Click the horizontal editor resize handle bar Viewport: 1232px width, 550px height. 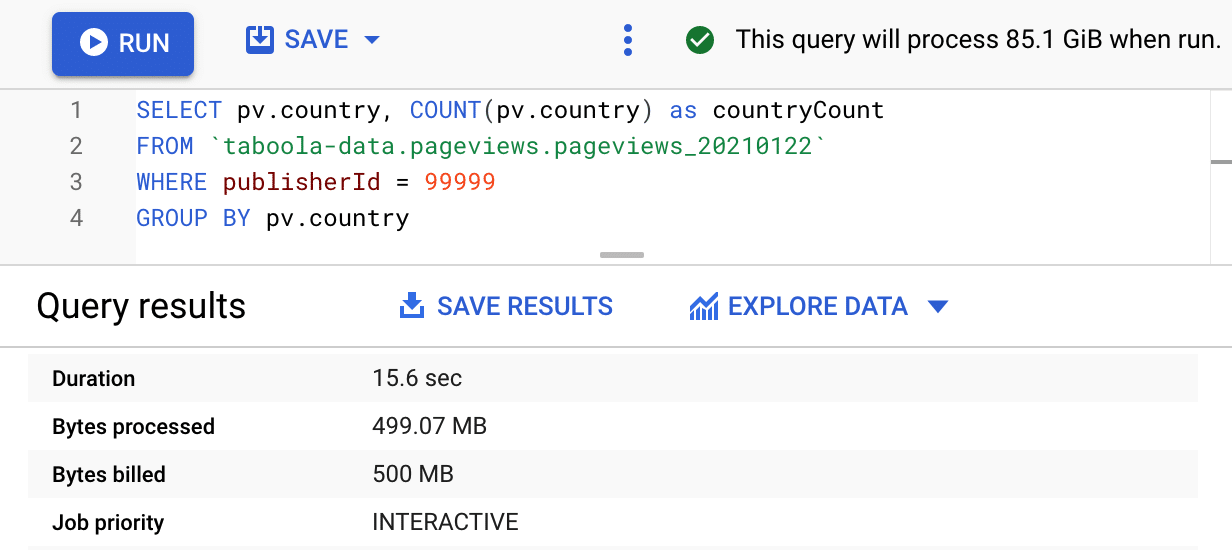tap(622, 255)
